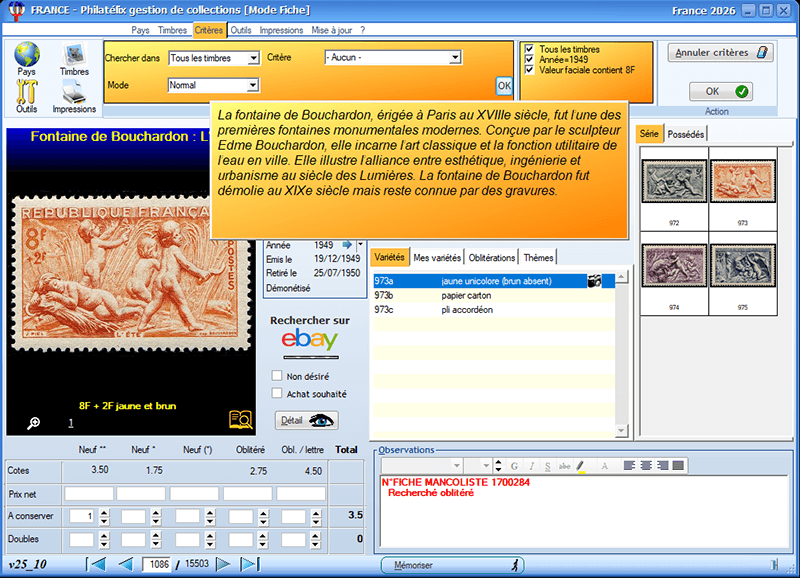
Task: Apply underline (S) in Observations
Action: click(x=547, y=466)
